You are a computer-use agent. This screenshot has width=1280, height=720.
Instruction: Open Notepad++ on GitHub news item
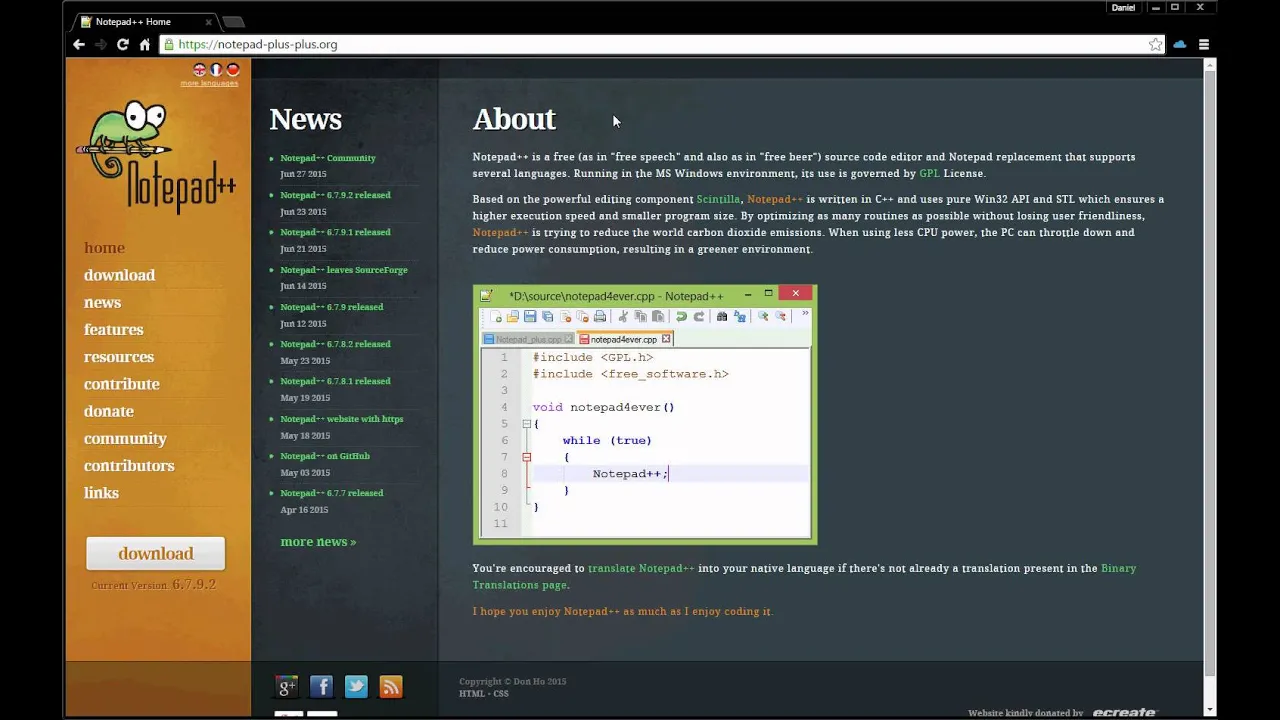point(325,456)
